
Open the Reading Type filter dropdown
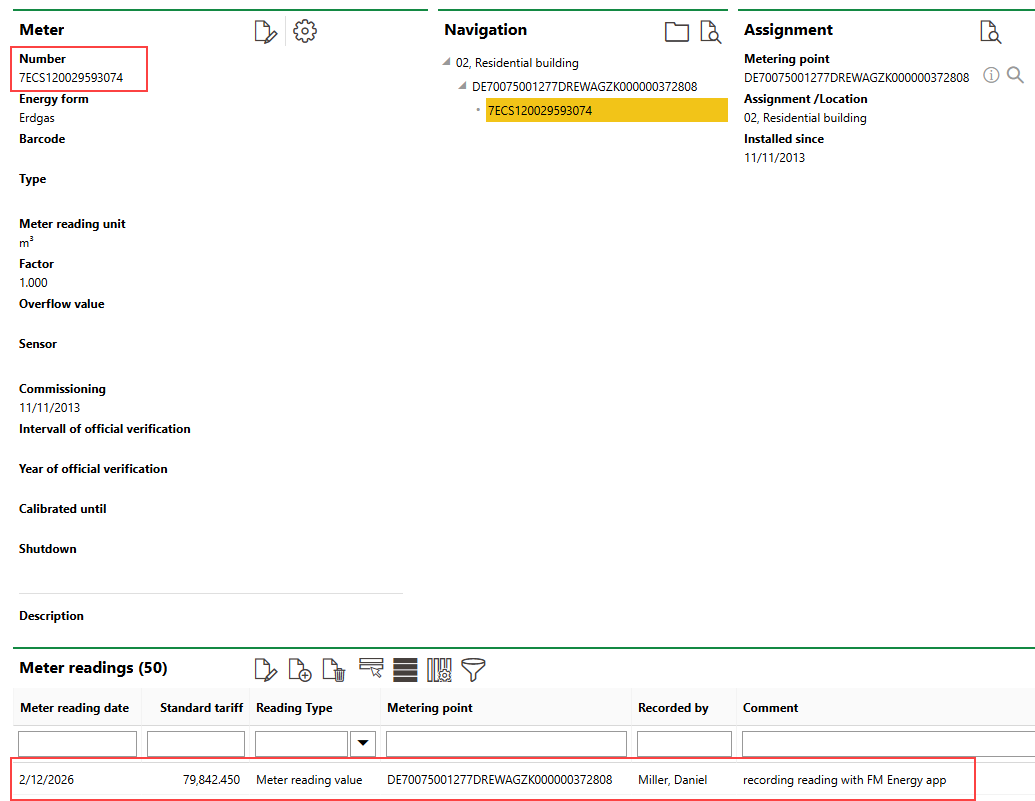coord(363,743)
